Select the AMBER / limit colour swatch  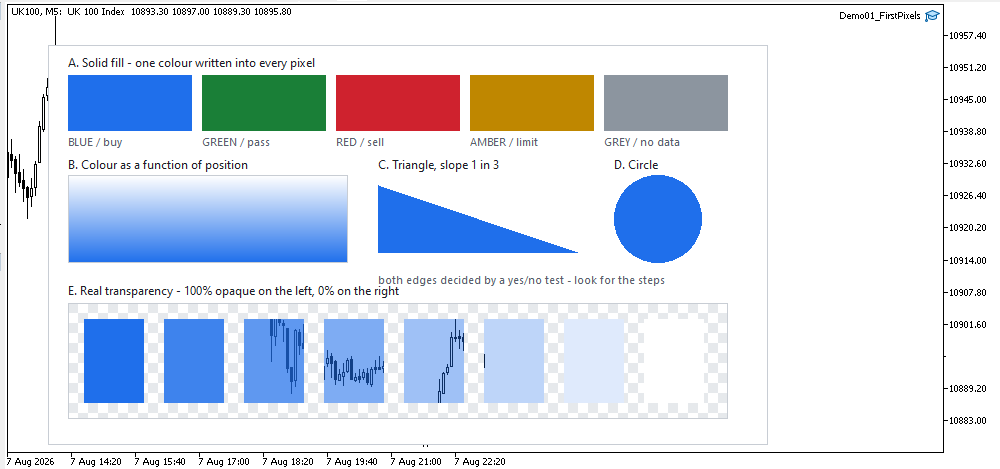(532, 103)
